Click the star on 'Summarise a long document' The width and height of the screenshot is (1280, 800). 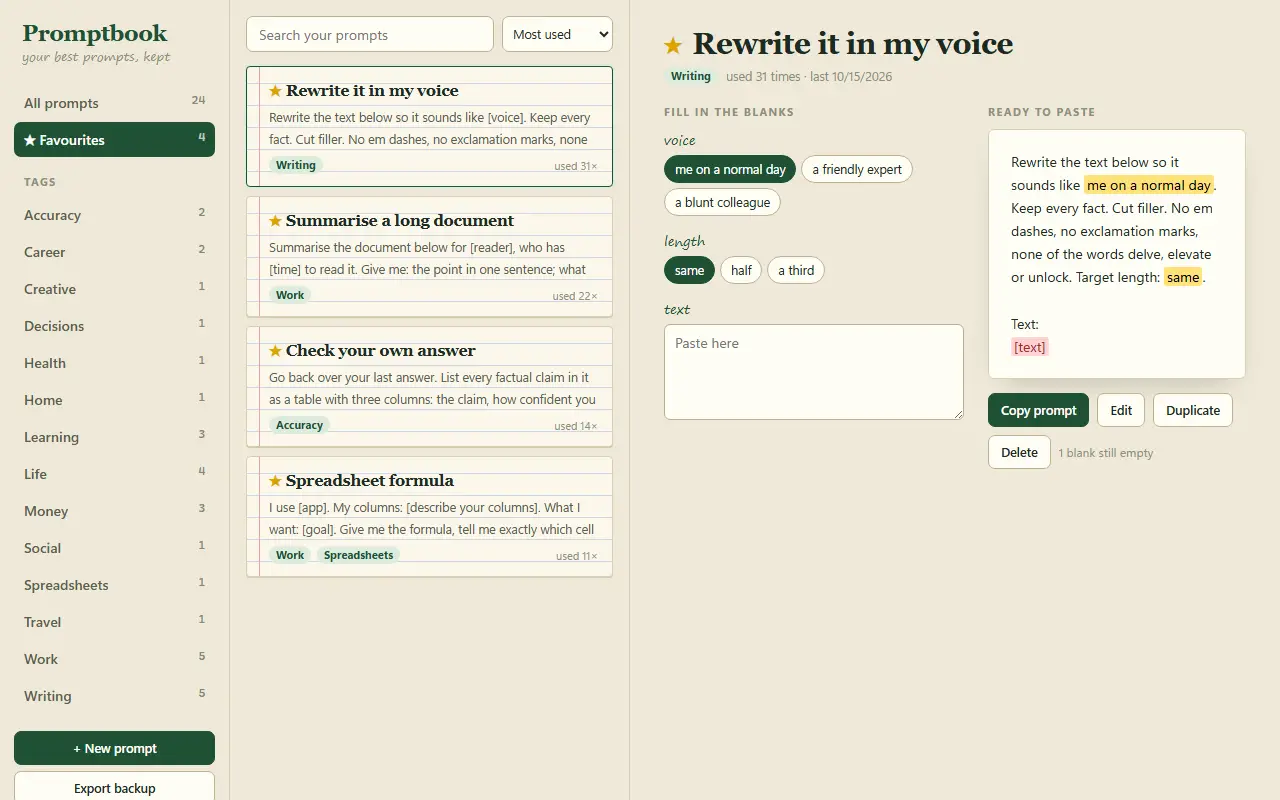pyautogui.click(x=275, y=221)
